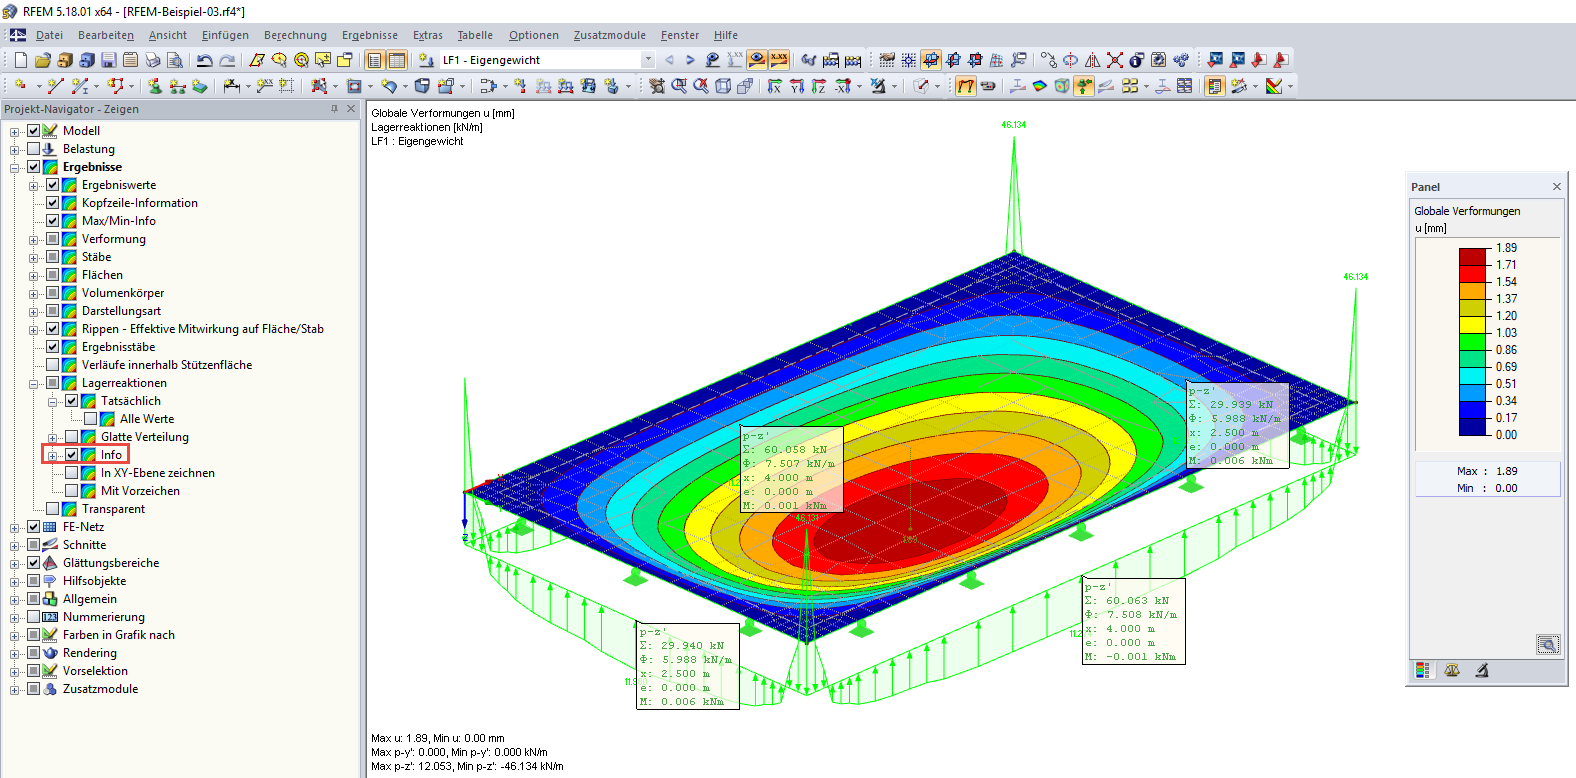Screen dimensions: 1576x778
Task: Expand the Zusatzmodule tree node
Action: (14, 689)
